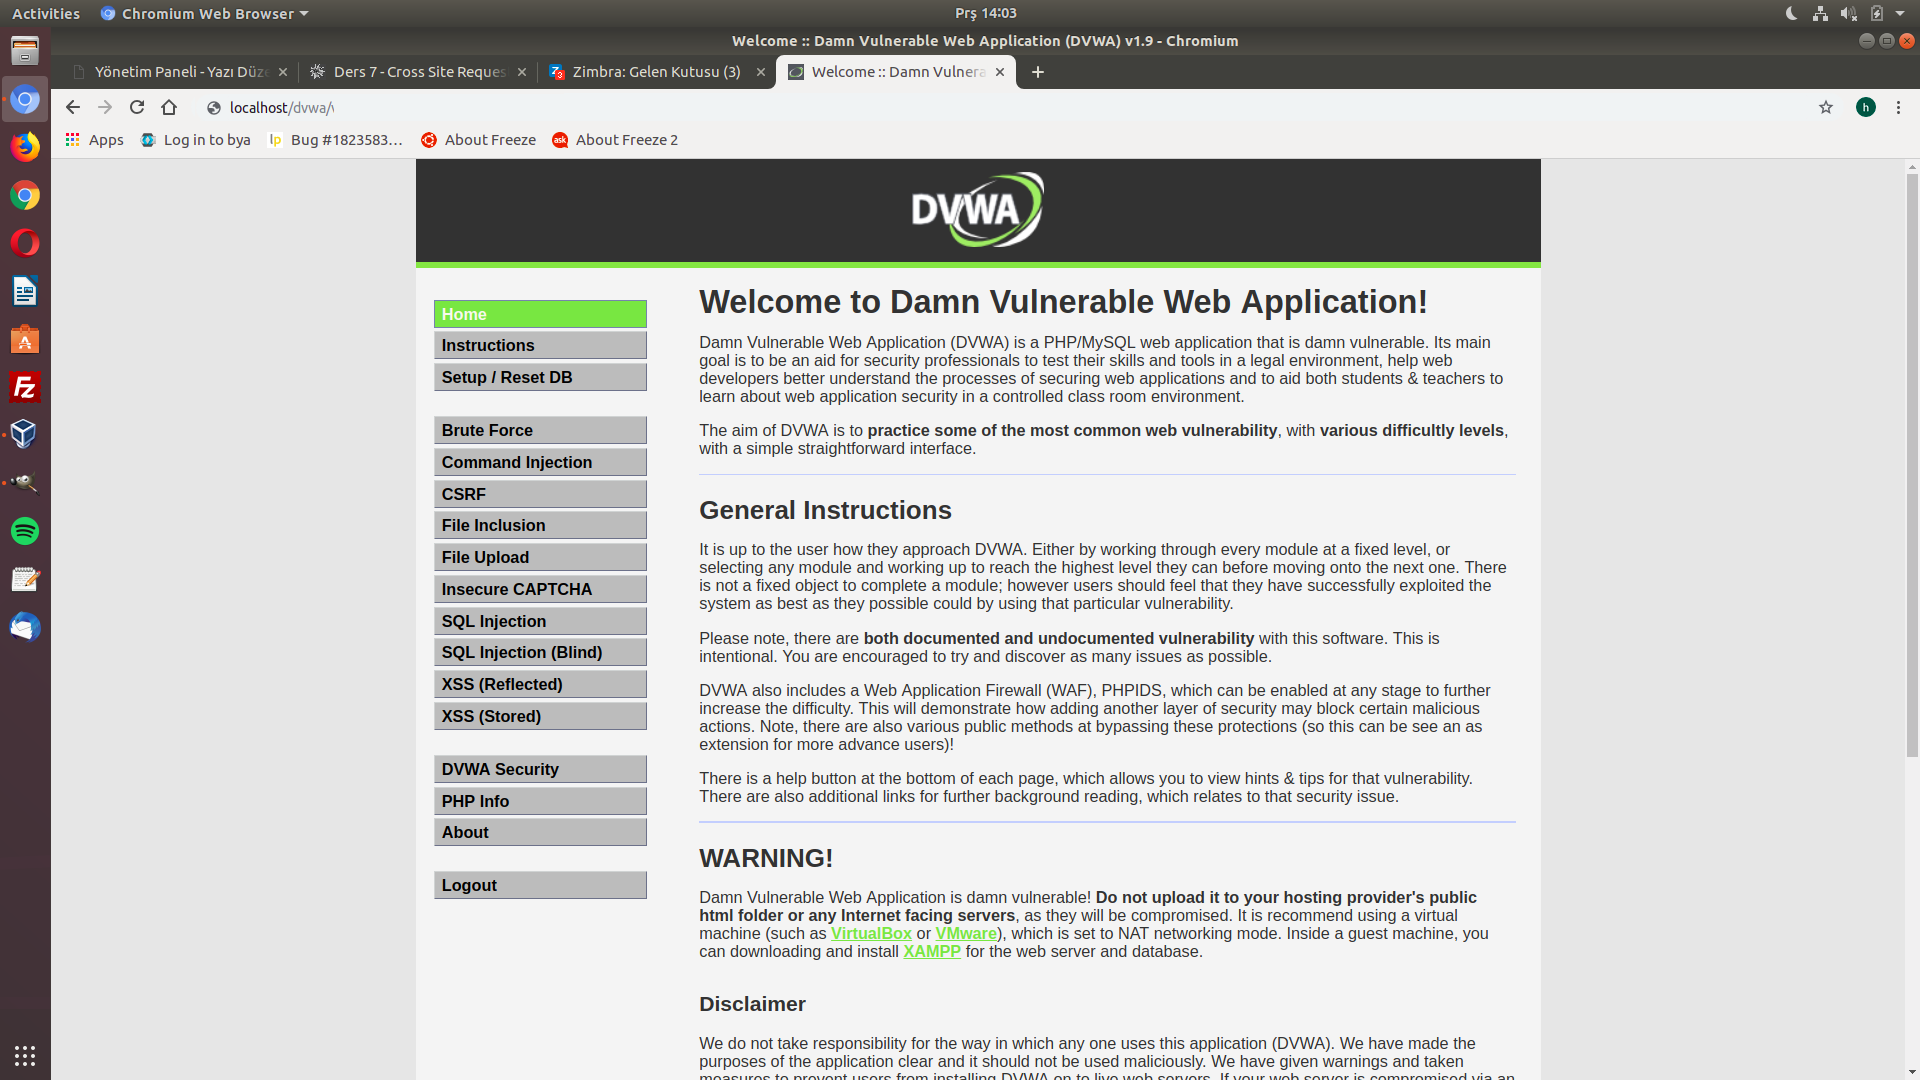Launch Spotify from the dock
The width and height of the screenshot is (1920, 1080).
25,531
